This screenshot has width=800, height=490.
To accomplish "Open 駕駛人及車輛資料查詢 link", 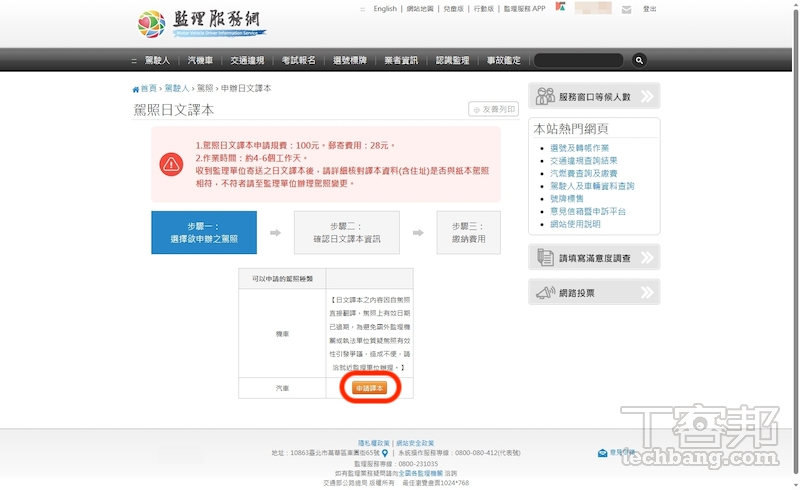I will (592, 186).
